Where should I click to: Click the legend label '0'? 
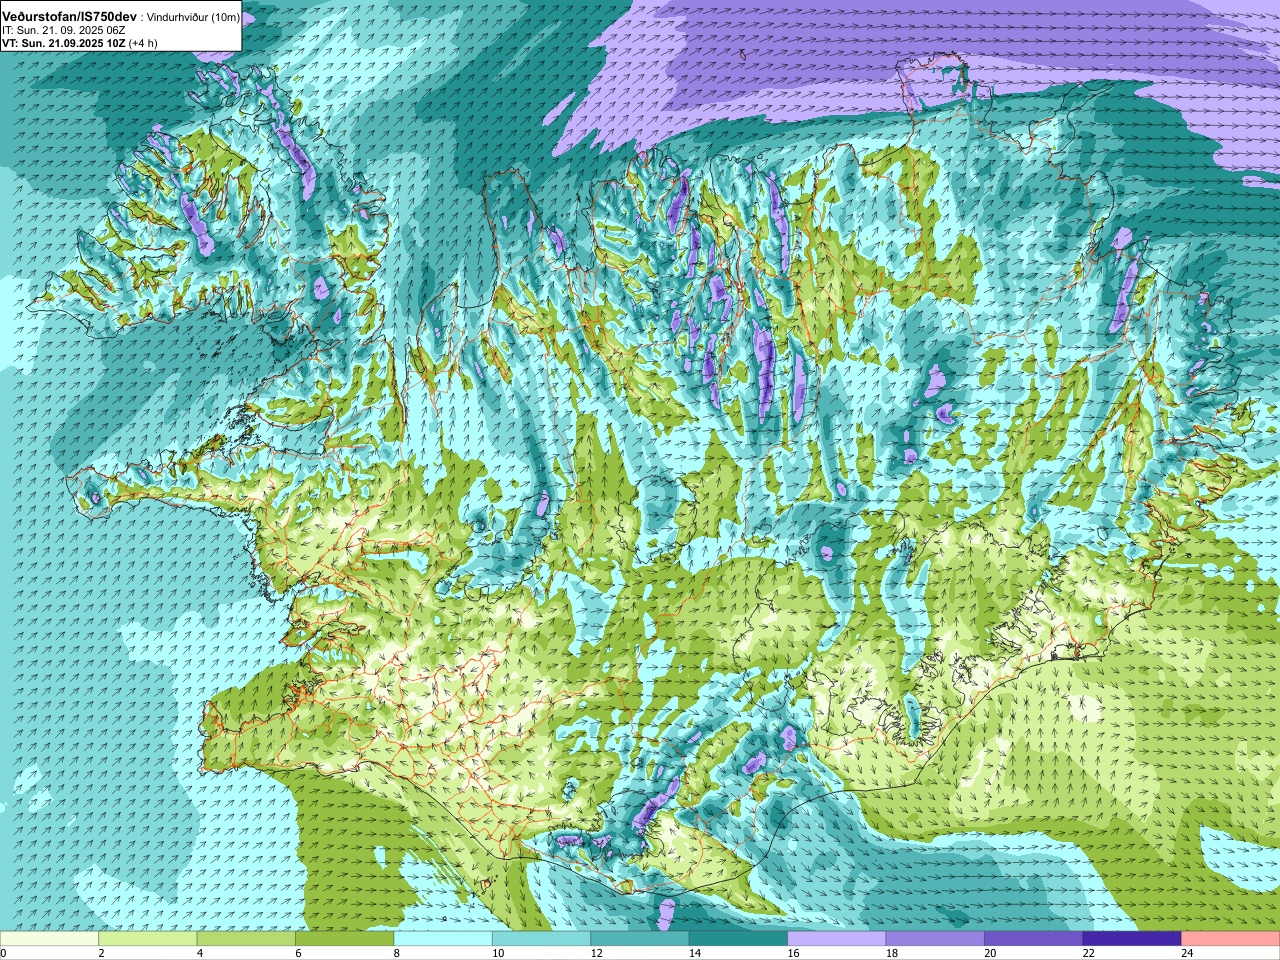tap(3, 953)
